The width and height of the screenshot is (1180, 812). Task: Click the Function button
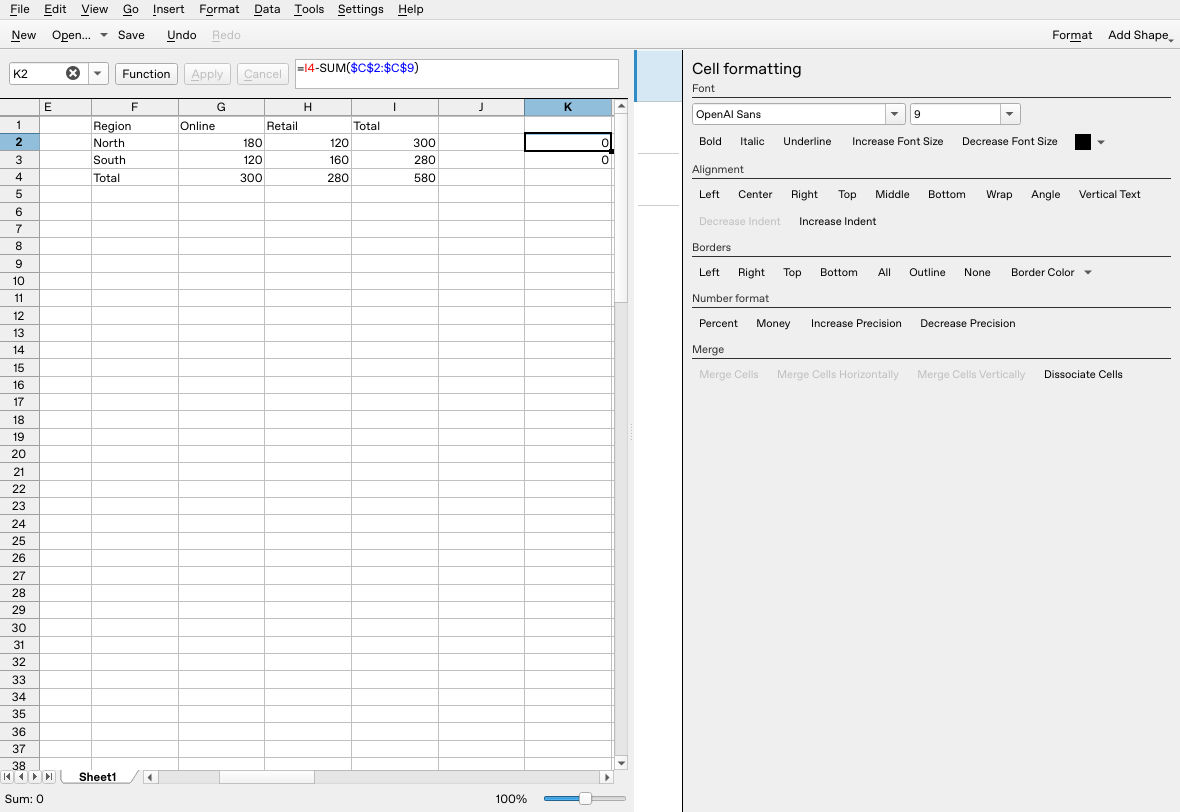pyautogui.click(x=146, y=74)
